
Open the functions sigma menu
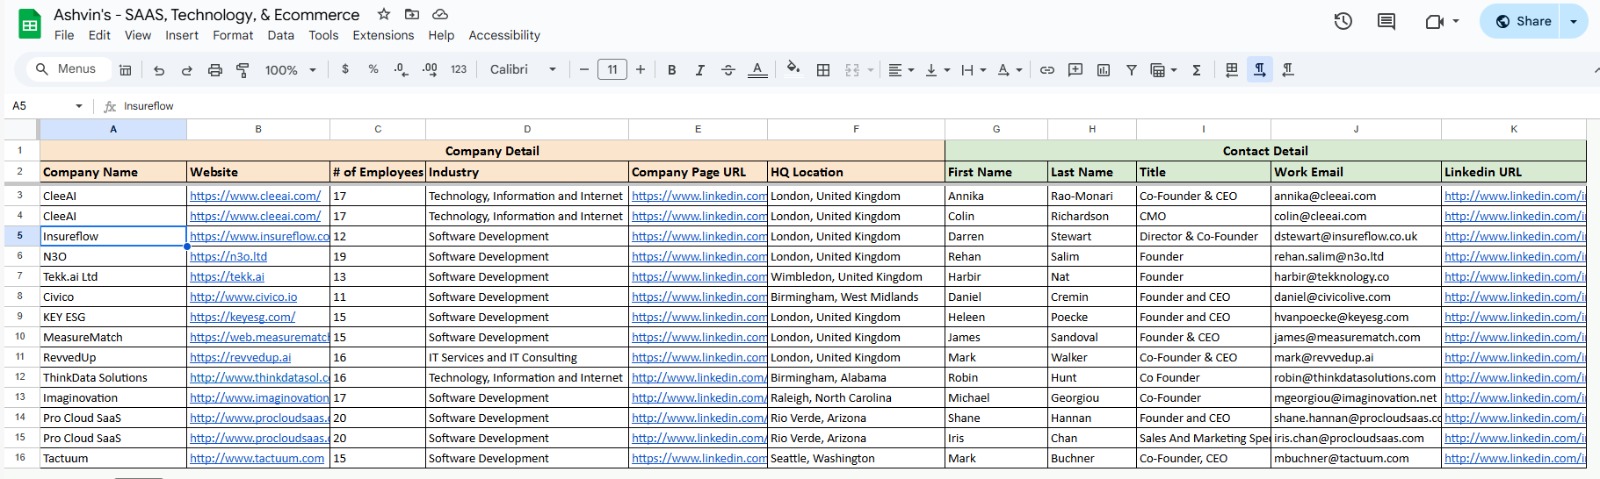coord(1196,70)
